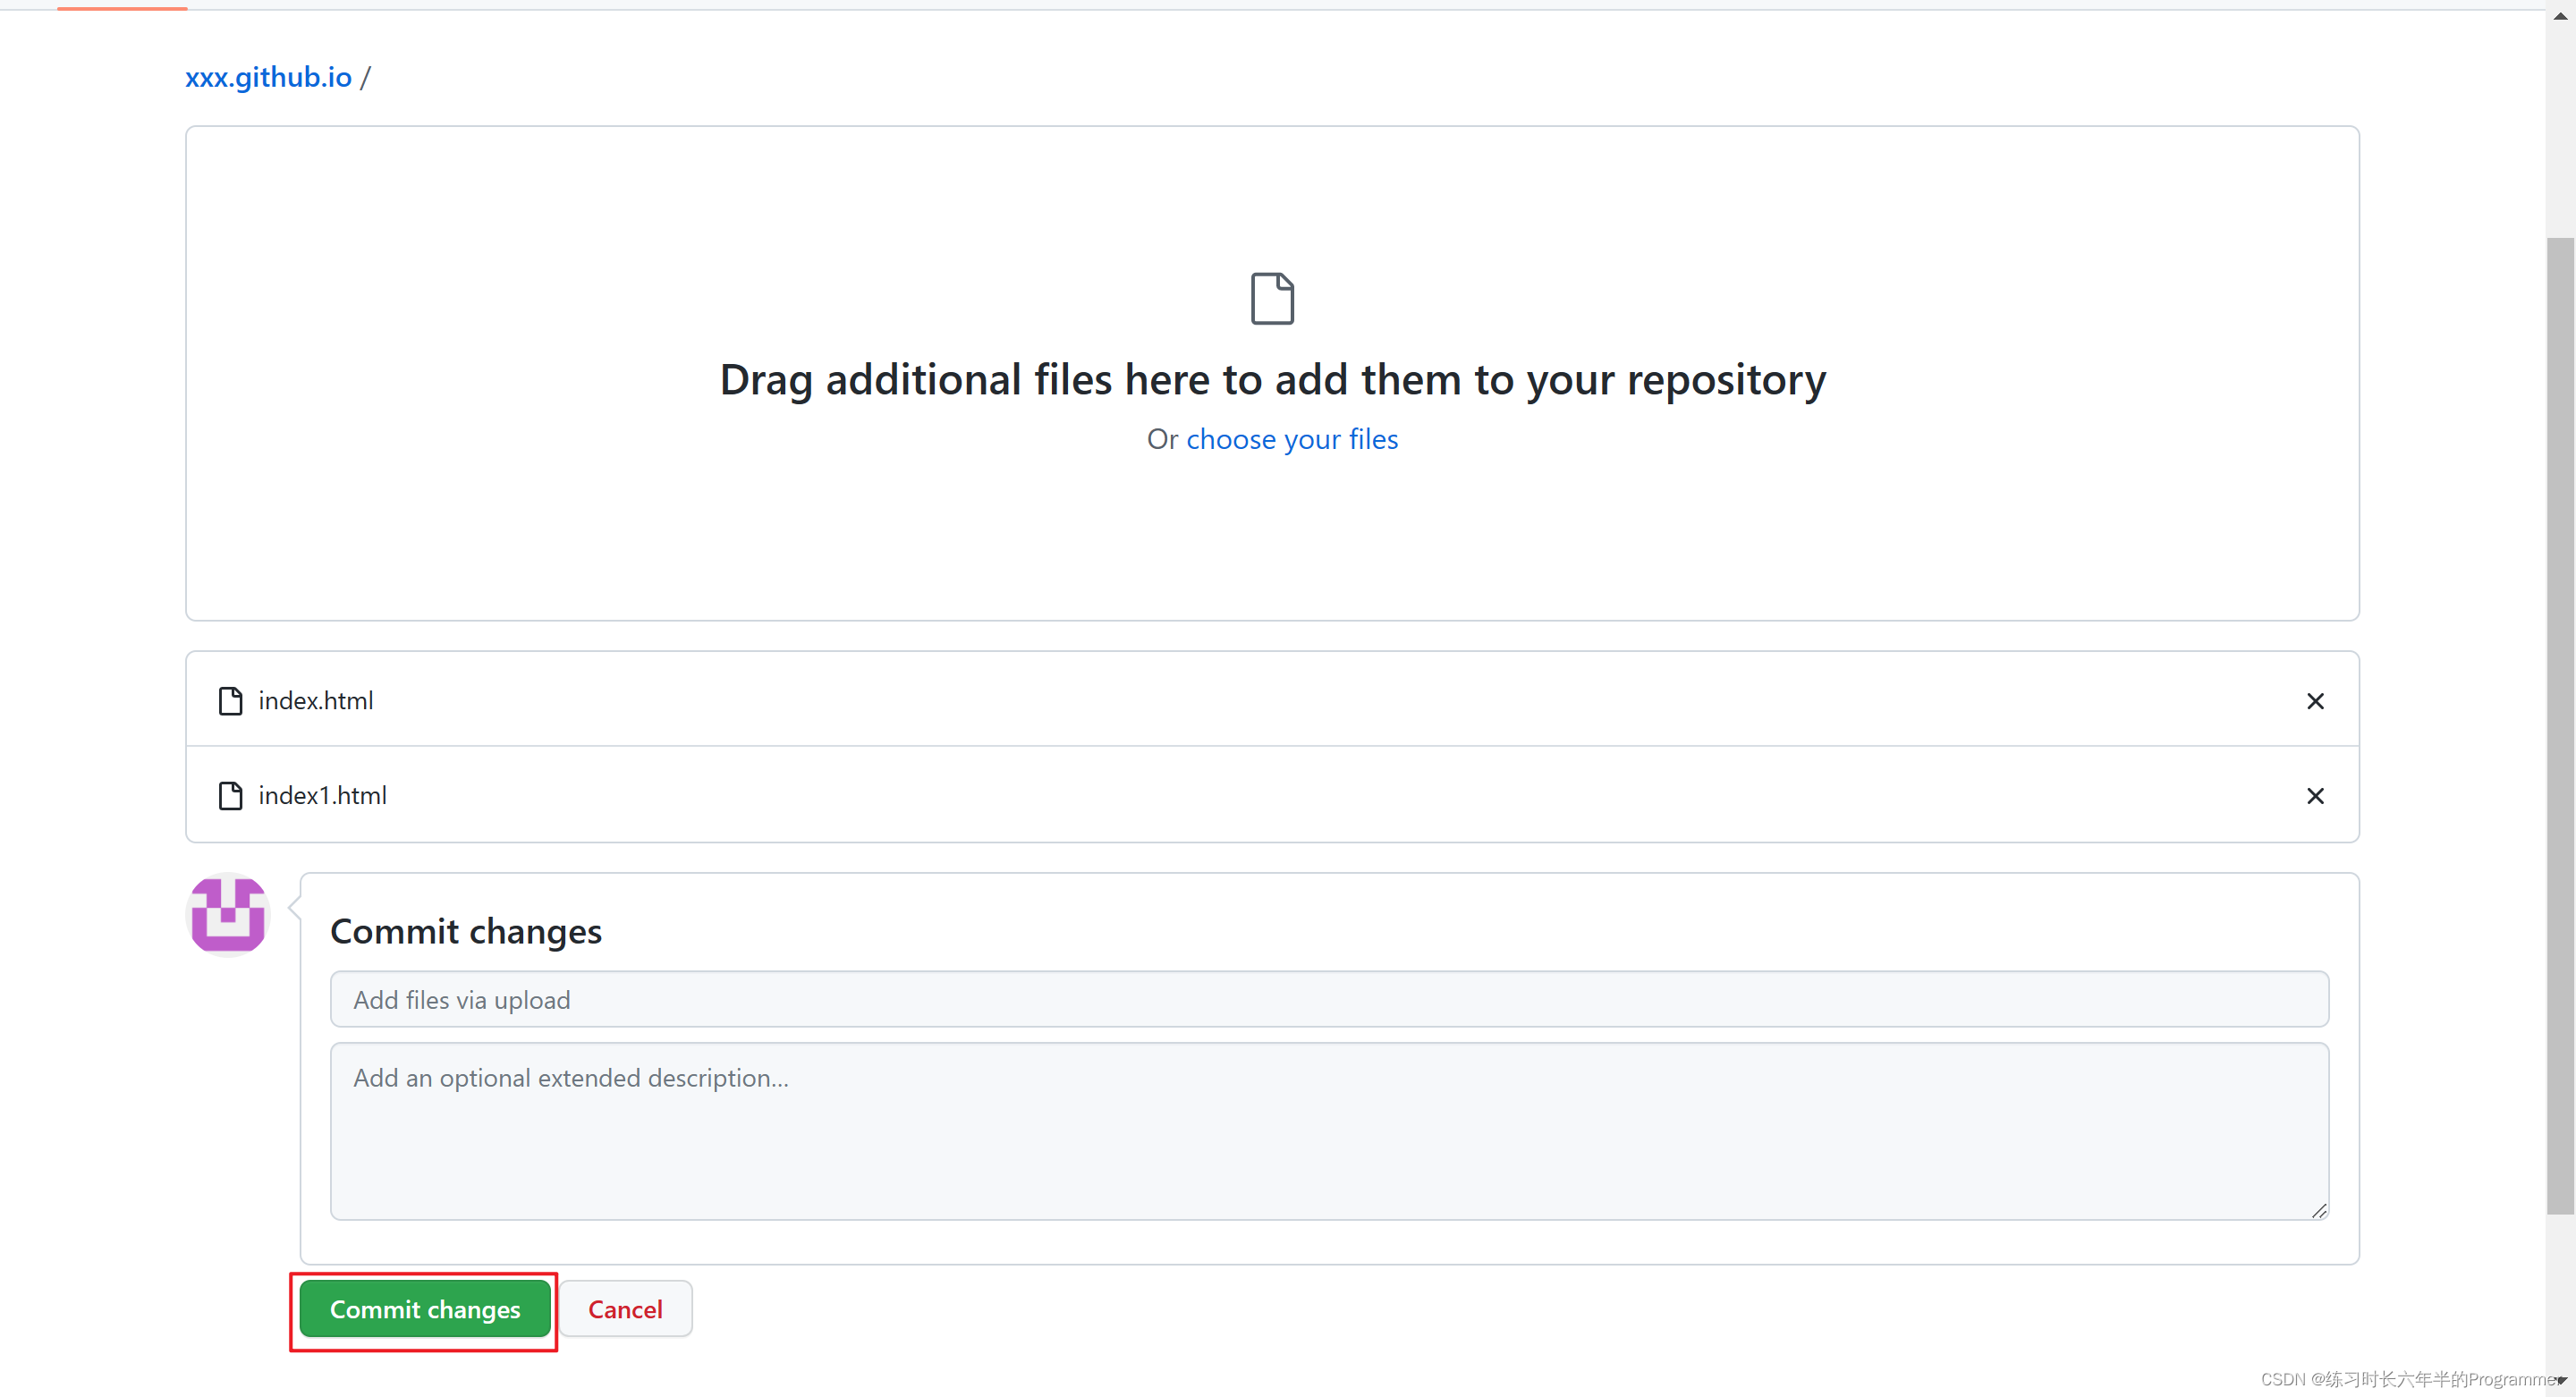Click the purple user avatar
This screenshot has width=2576, height=1397.
tap(228, 914)
